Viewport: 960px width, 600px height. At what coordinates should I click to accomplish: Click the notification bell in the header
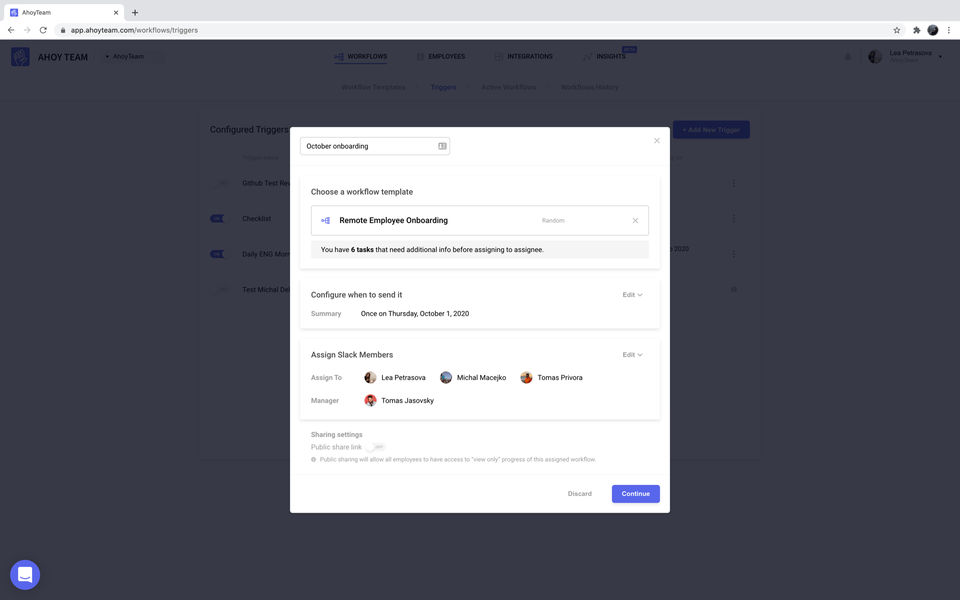pos(848,57)
